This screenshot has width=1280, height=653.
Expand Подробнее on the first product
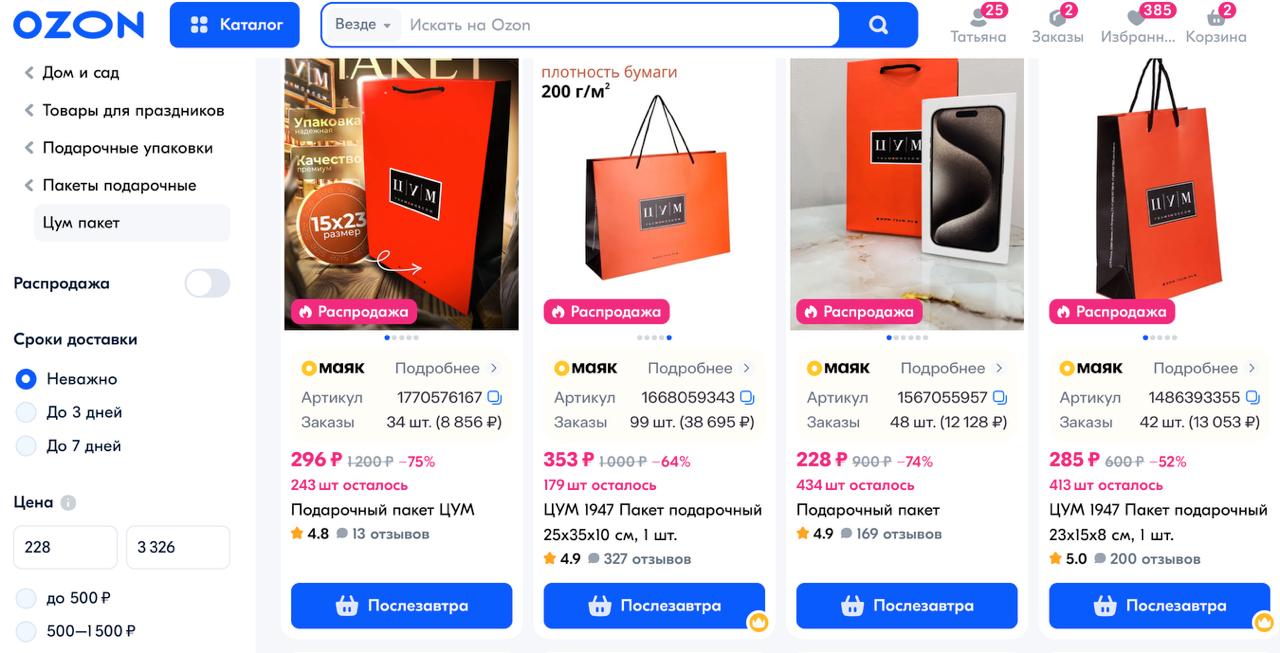[x=446, y=368]
